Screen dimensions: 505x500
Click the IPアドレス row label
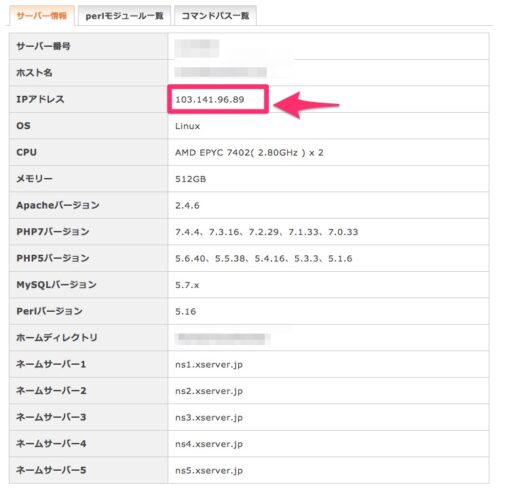(x=40, y=99)
